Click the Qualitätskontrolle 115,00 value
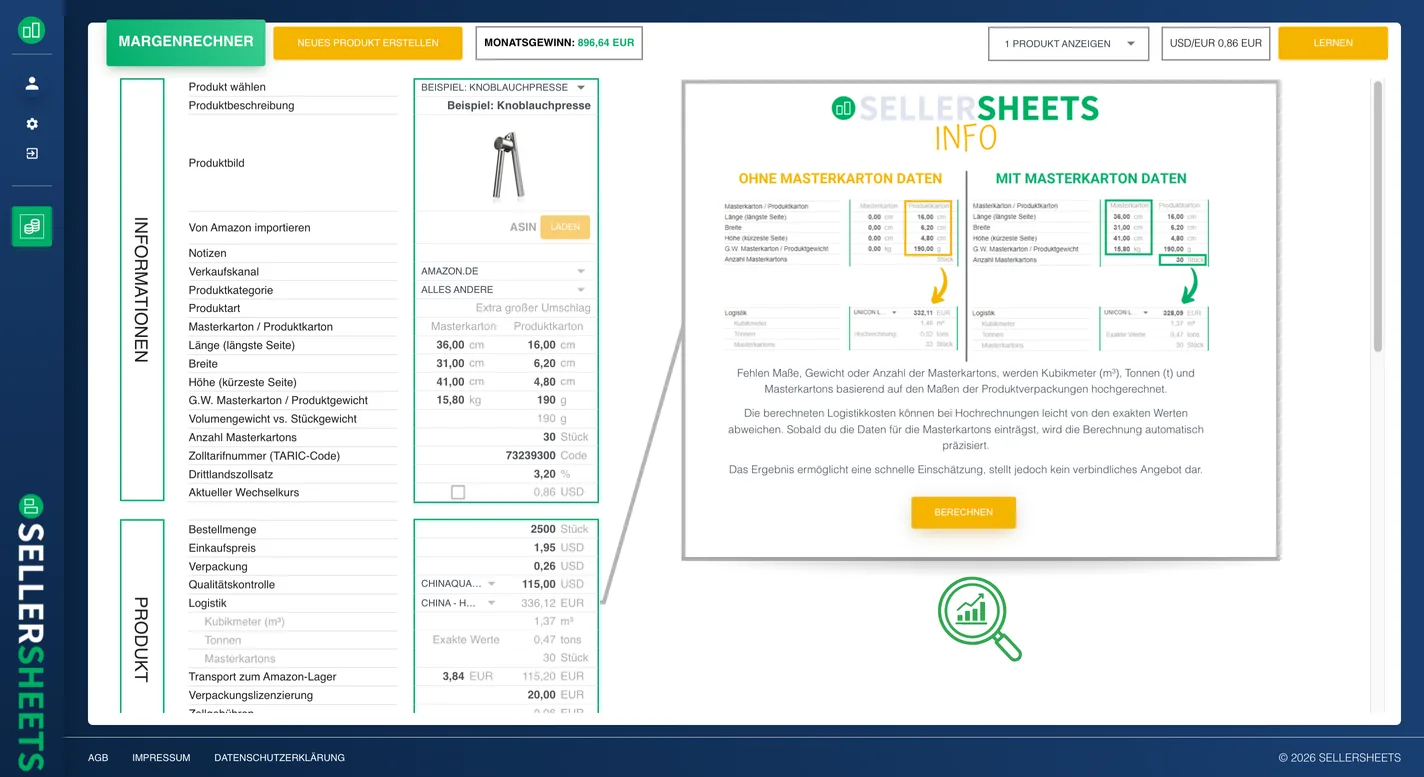Image resolution: width=1424 pixels, height=777 pixels. (539, 584)
